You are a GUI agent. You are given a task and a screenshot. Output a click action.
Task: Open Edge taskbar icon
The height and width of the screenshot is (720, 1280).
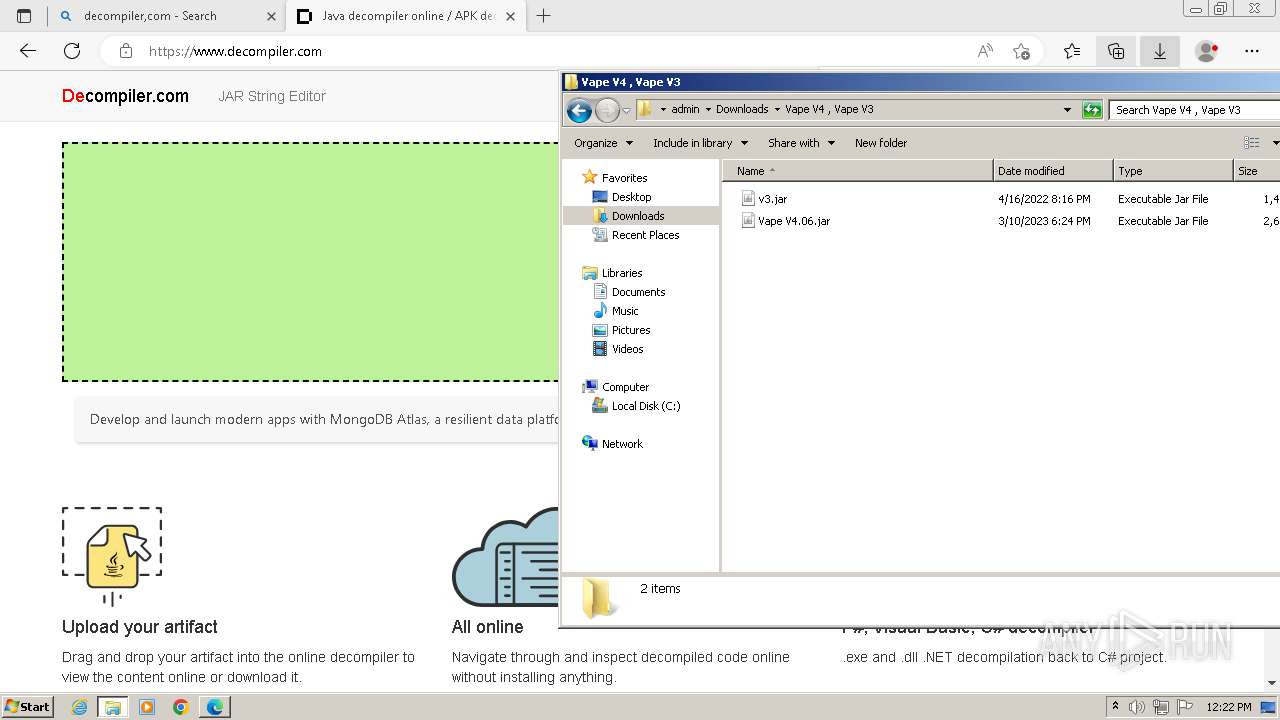click(215, 707)
